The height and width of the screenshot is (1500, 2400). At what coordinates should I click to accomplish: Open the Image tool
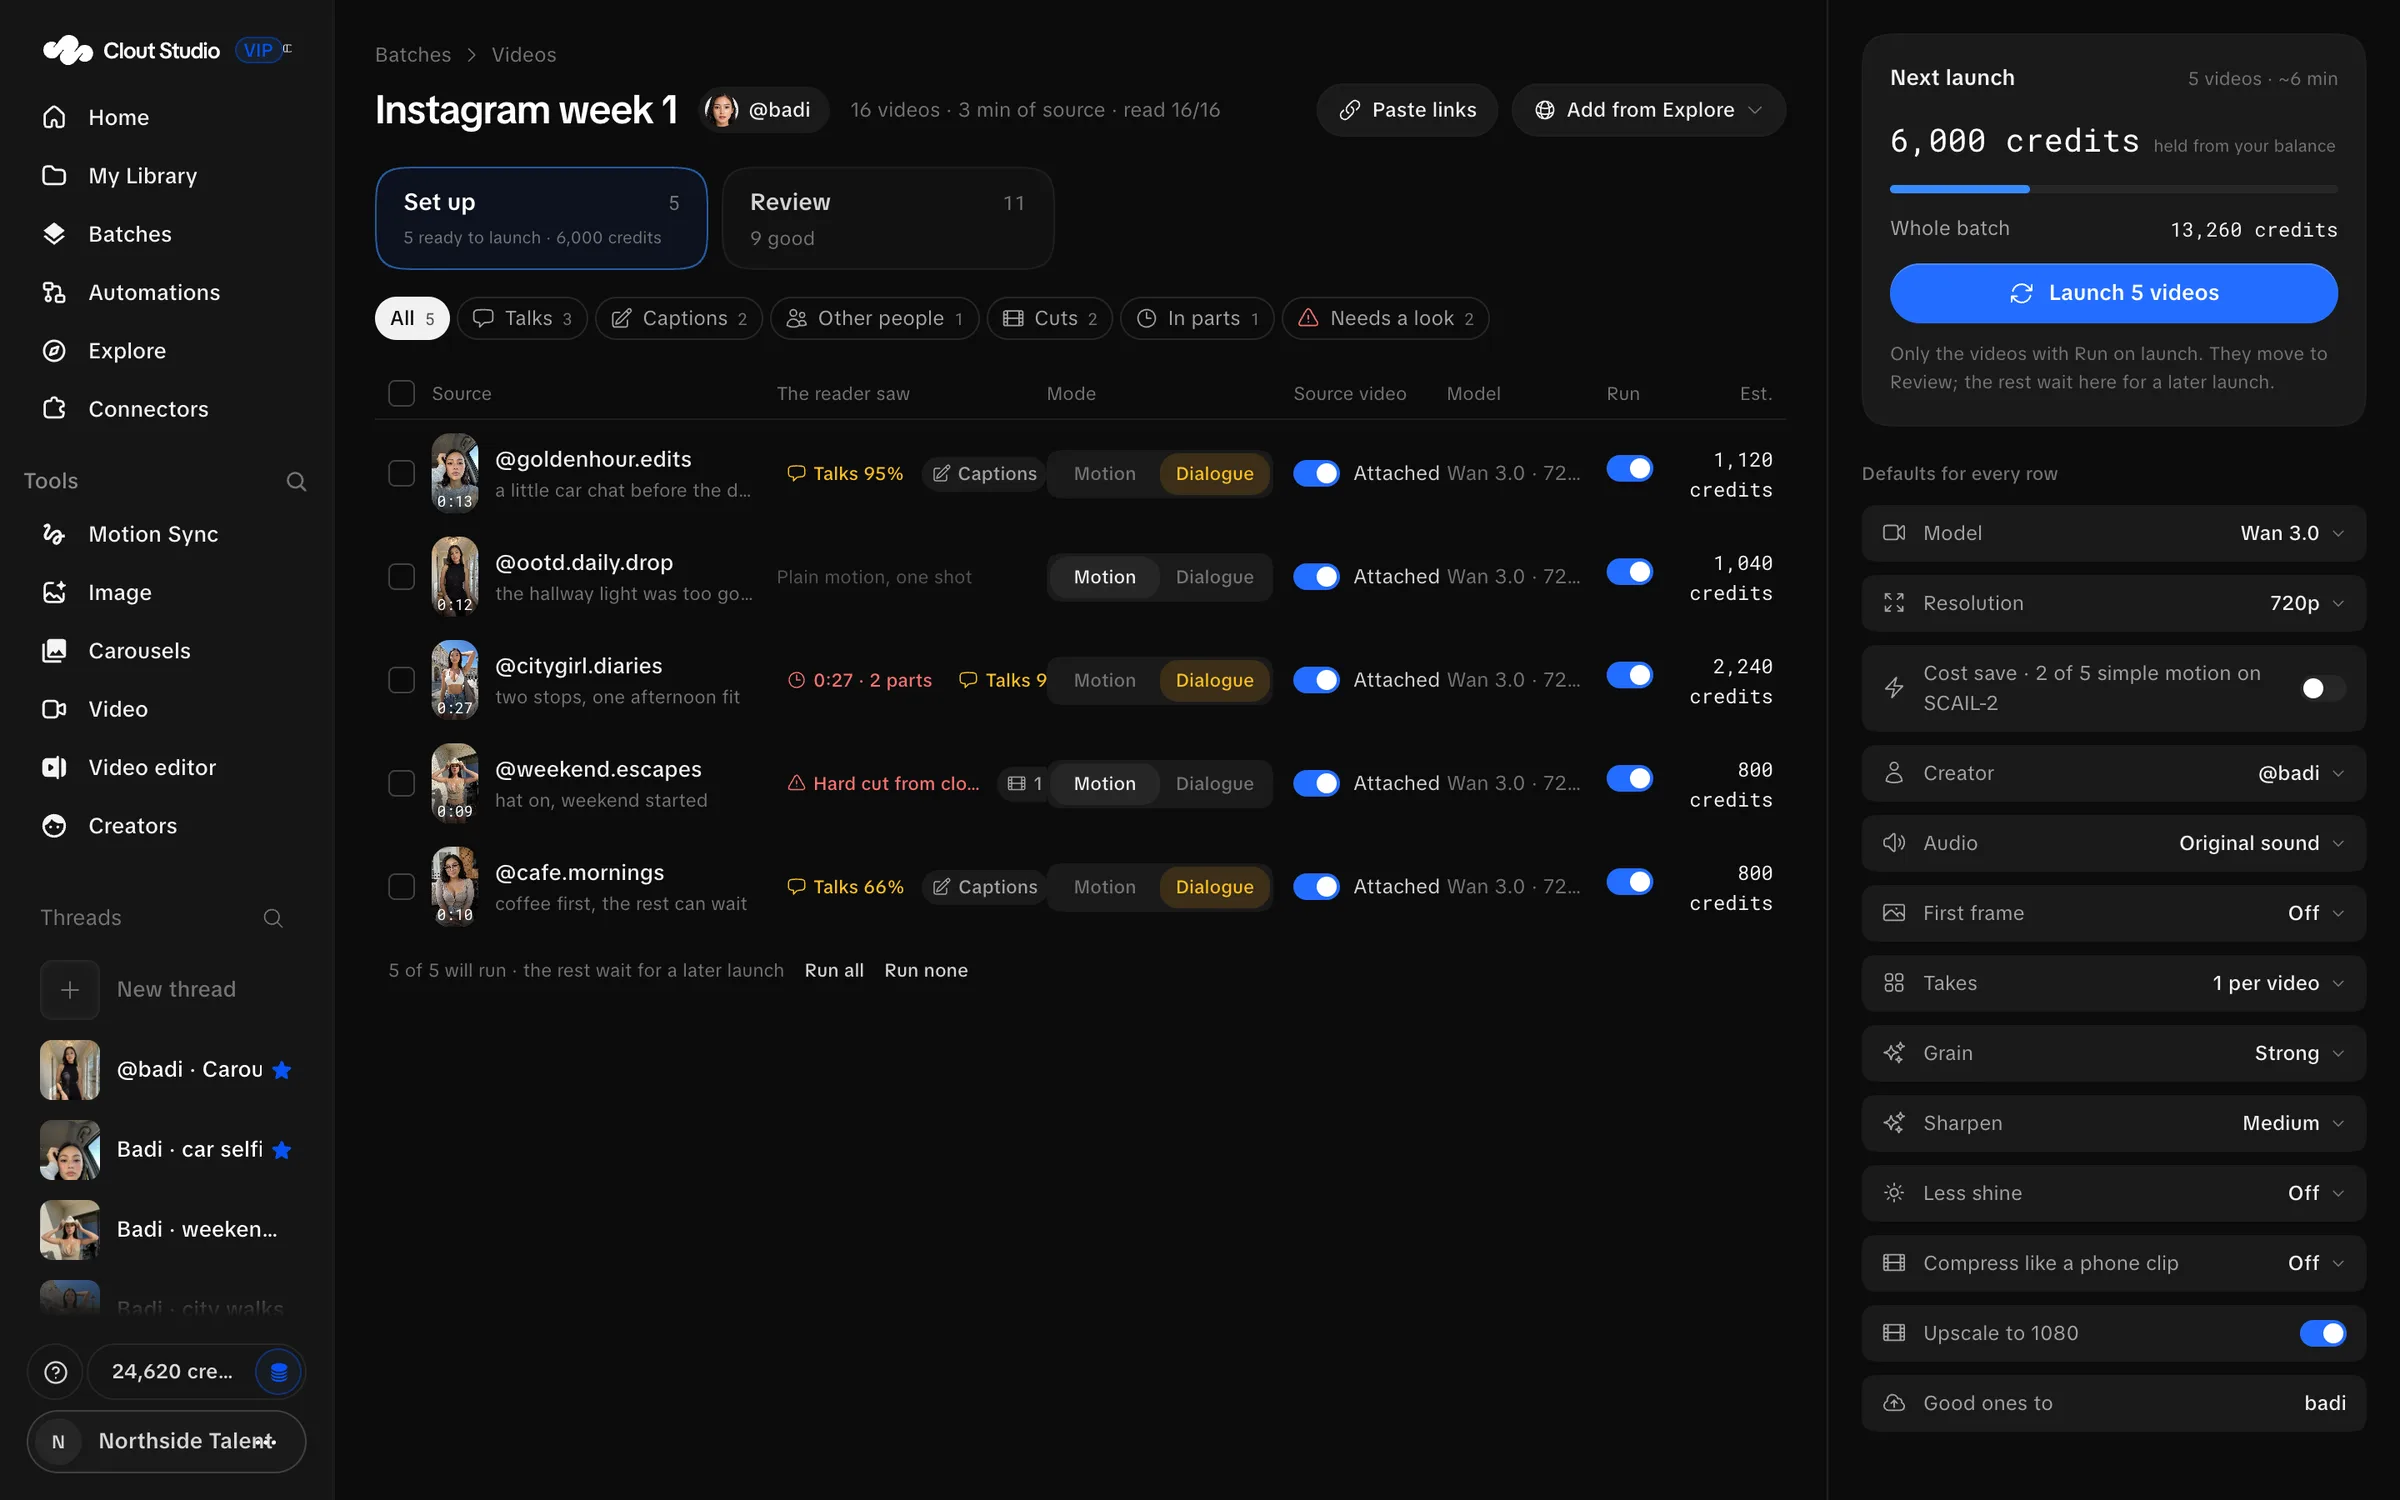click(x=120, y=592)
